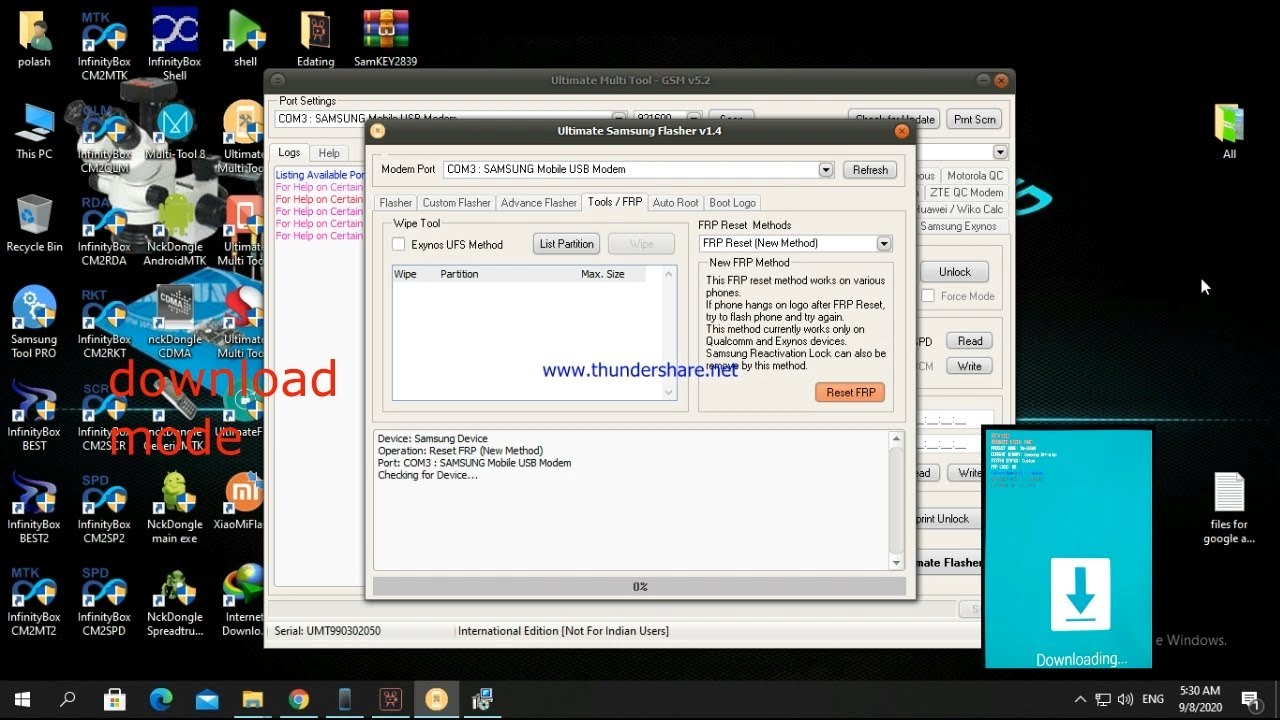The height and width of the screenshot is (720, 1280).
Task: Switch to the Flasher tab
Action: tap(396, 203)
